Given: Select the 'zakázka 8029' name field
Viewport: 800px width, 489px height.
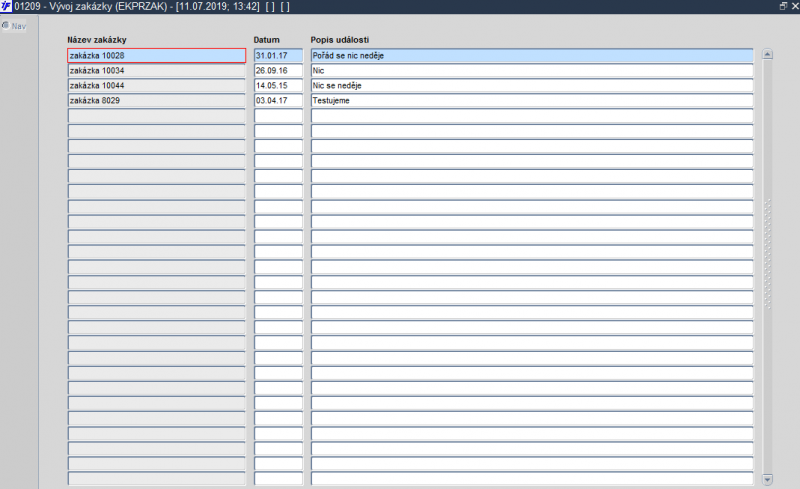Looking at the screenshot, I should tap(157, 101).
